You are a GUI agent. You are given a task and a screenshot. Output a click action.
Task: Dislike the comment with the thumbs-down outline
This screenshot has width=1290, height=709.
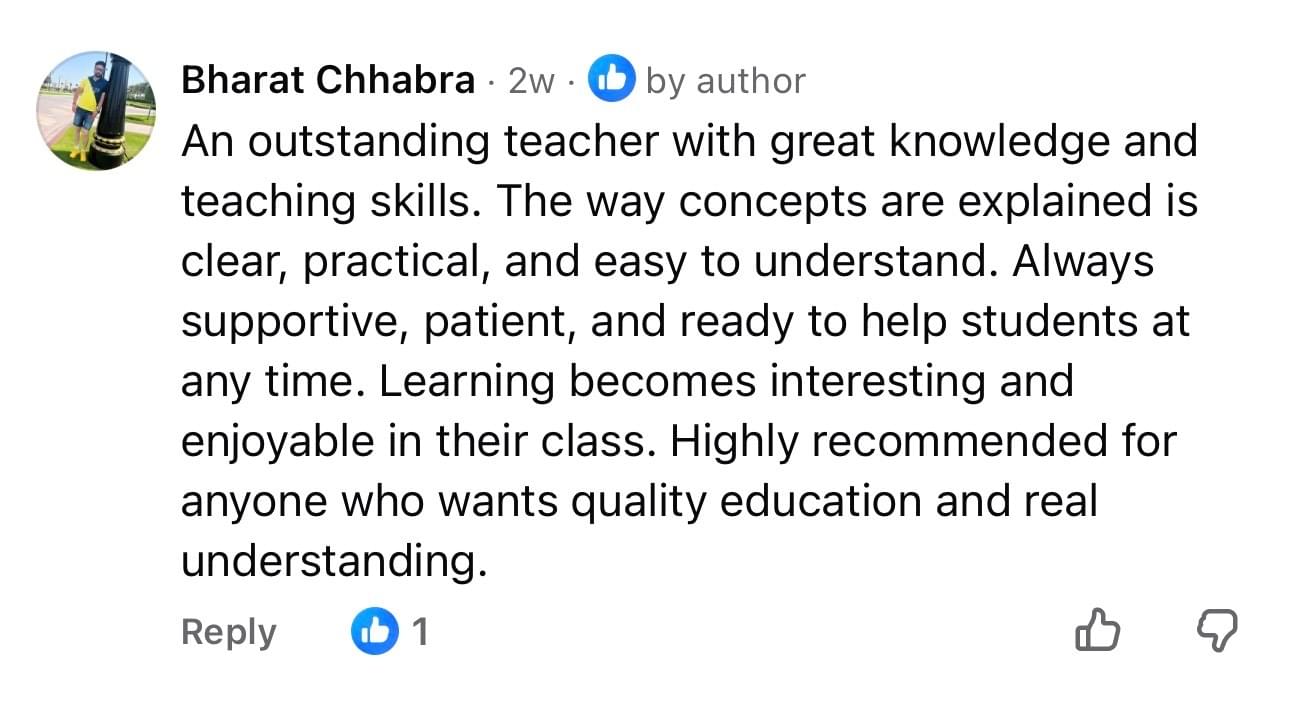[1217, 630]
